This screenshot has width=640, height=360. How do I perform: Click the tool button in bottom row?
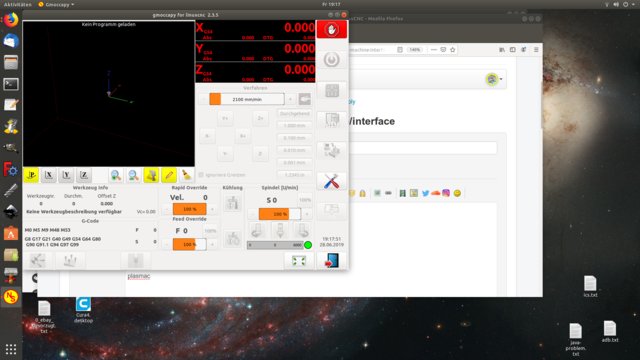point(136,260)
